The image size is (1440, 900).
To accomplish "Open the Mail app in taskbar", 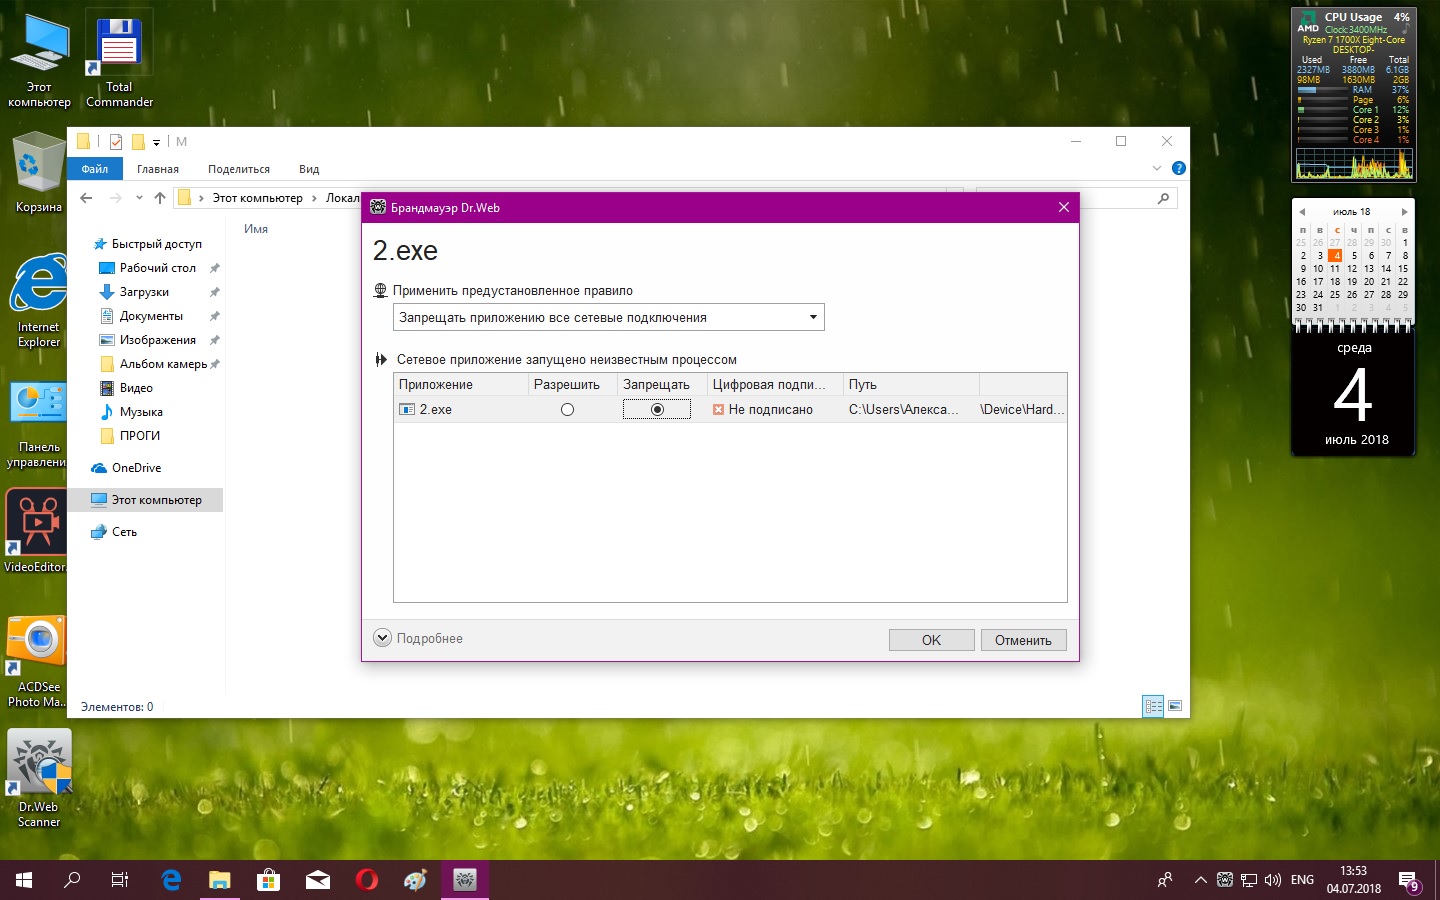I will [318, 880].
